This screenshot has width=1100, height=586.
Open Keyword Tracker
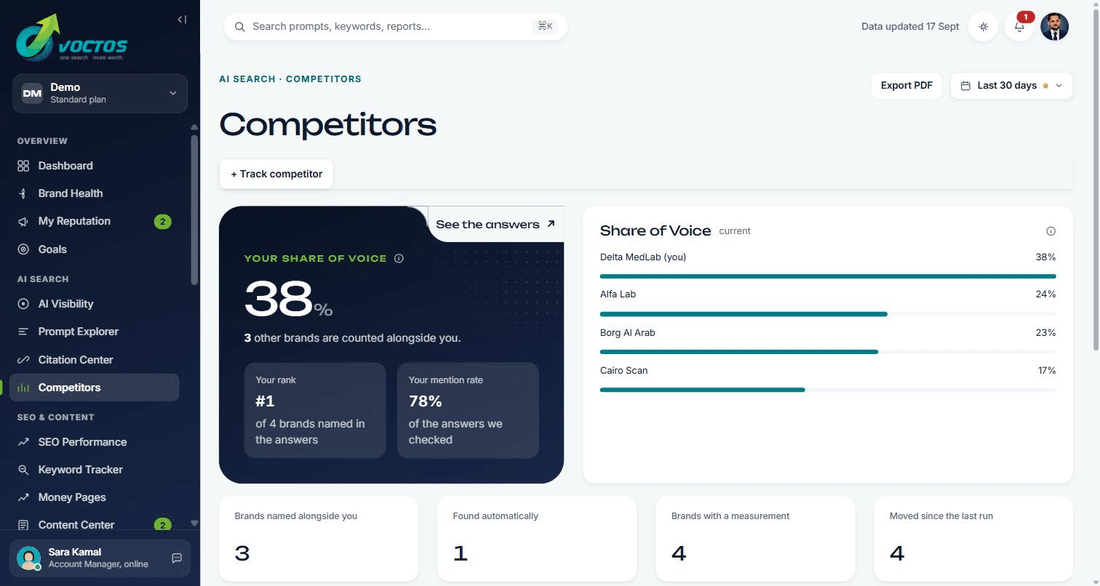pos(94,470)
